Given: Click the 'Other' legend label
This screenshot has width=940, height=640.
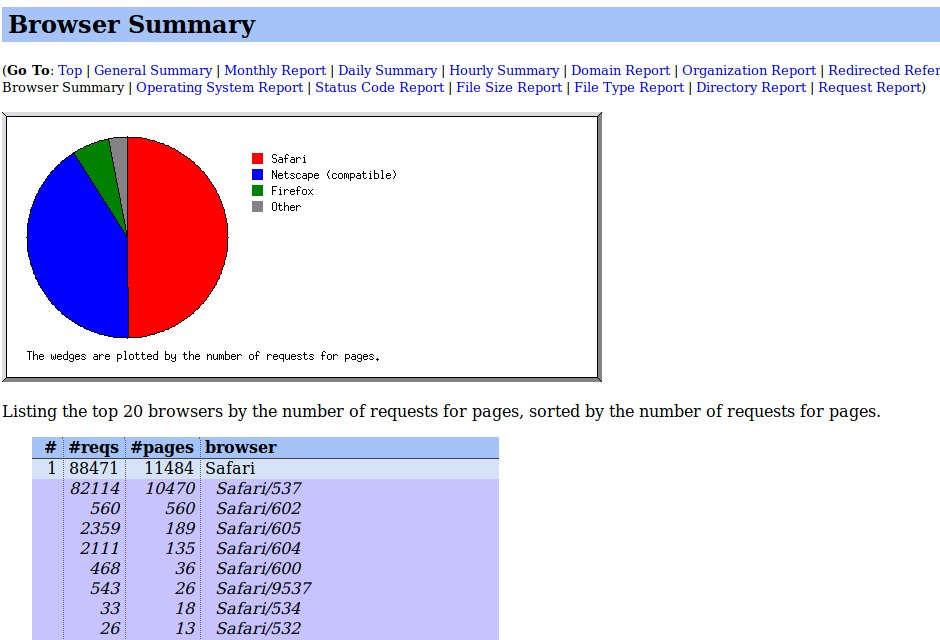Looking at the screenshot, I should (x=286, y=207).
